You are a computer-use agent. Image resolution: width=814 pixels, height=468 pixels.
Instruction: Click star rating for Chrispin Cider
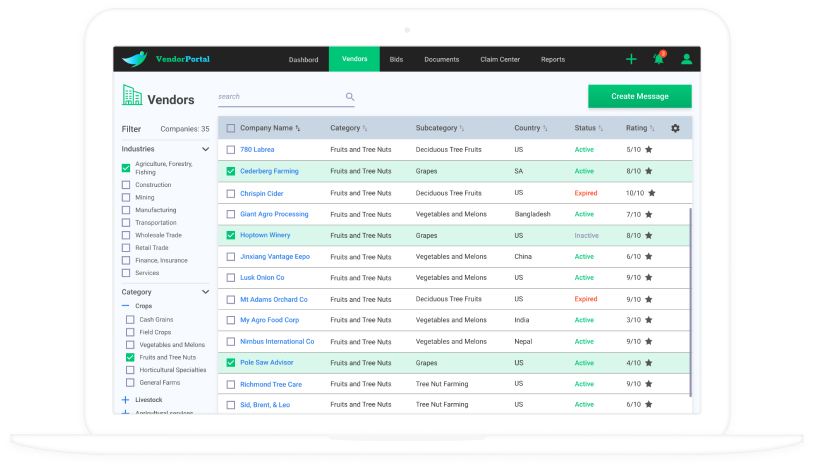pos(652,193)
